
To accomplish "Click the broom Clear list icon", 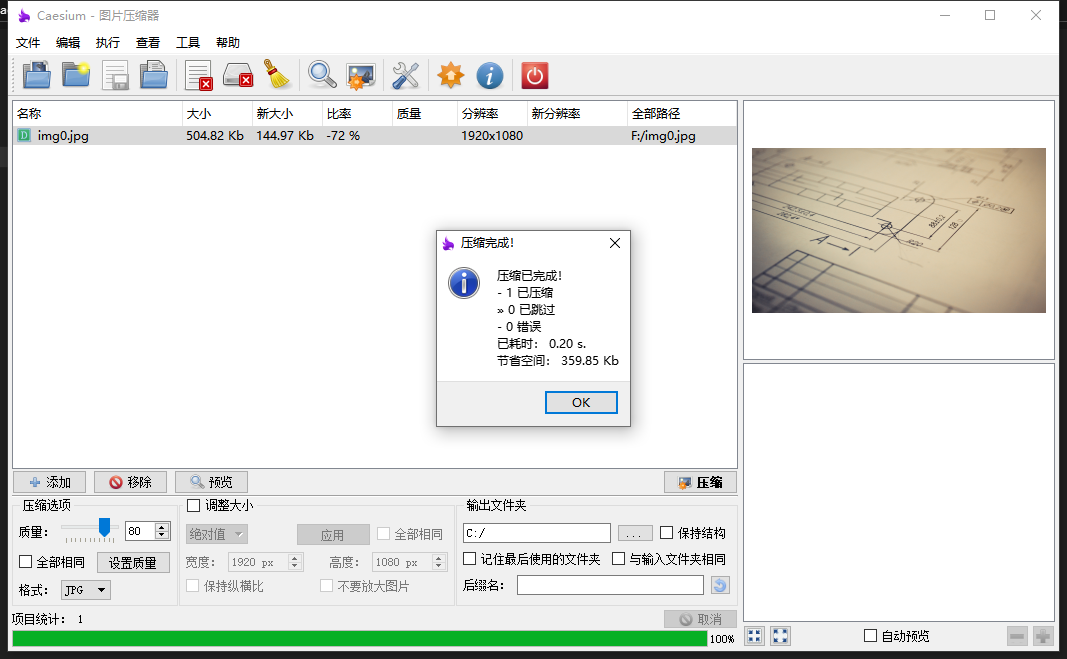I will [278, 75].
